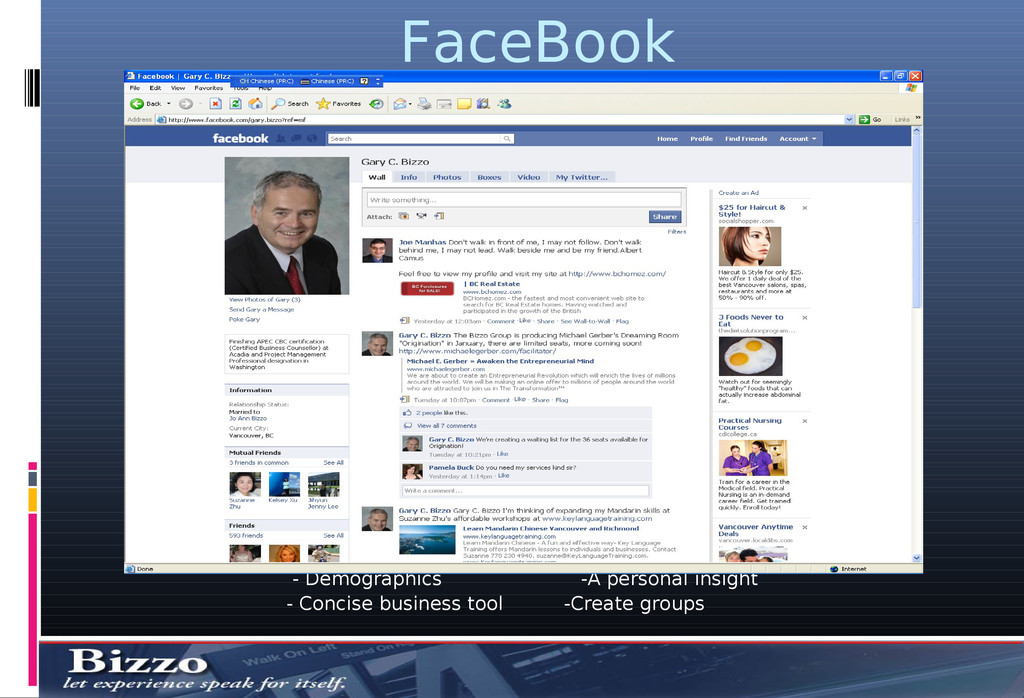This screenshot has width=1024, height=698.
Task: Open the View menu
Action: pos(178,88)
